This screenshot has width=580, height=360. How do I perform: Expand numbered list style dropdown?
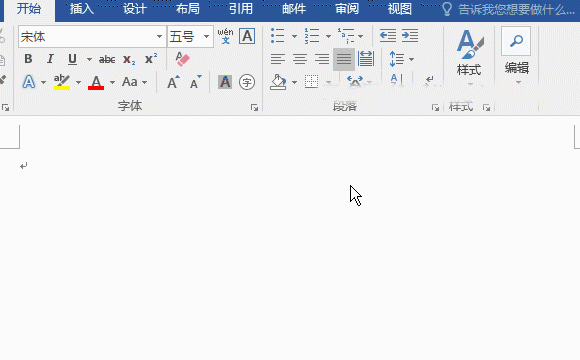pos(328,36)
